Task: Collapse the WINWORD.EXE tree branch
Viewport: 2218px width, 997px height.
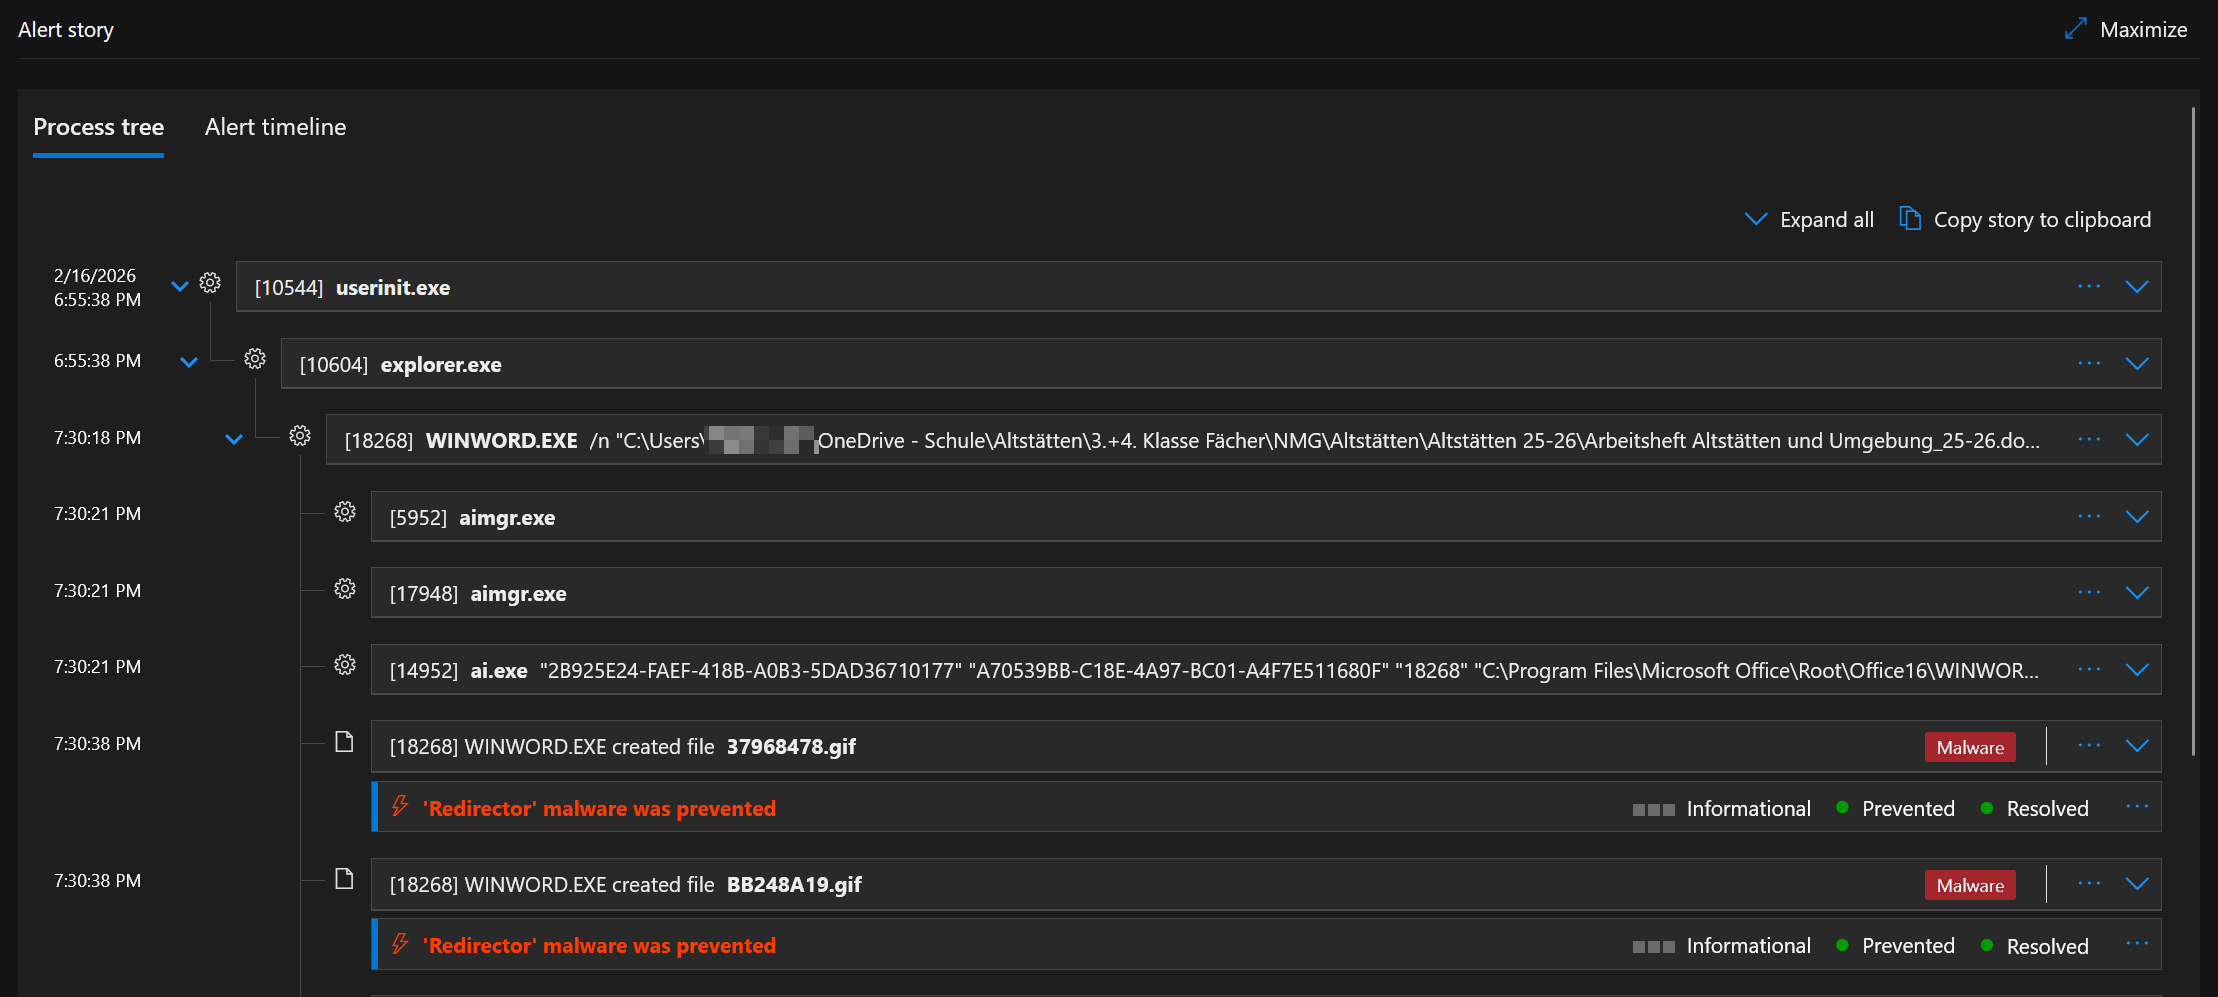Action: [x=234, y=439]
